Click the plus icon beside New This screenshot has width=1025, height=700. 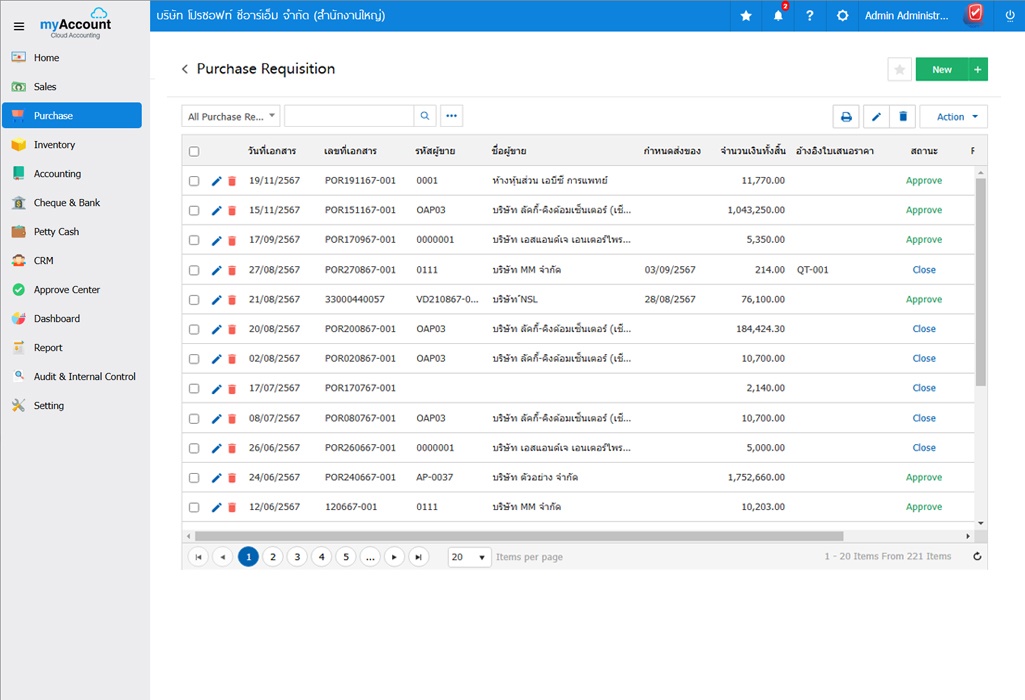[x=978, y=69]
